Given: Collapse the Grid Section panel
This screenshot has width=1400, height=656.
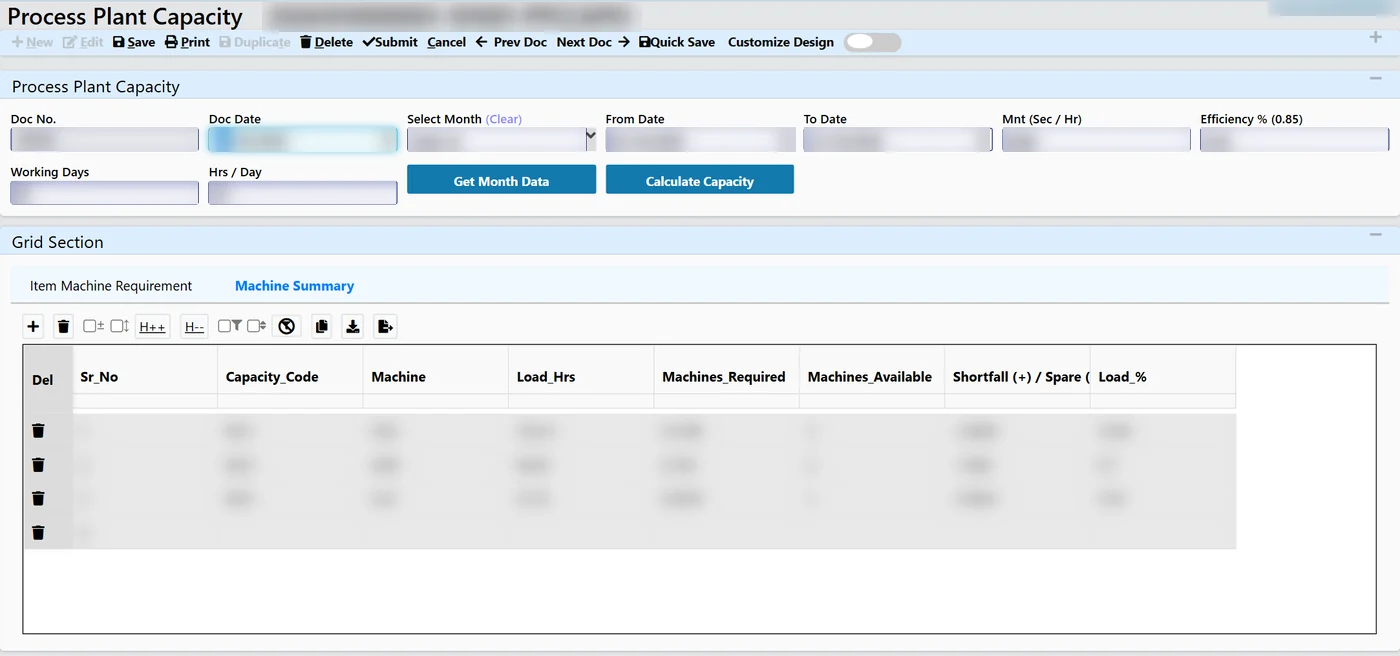Looking at the screenshot, I should point(1375,235).
